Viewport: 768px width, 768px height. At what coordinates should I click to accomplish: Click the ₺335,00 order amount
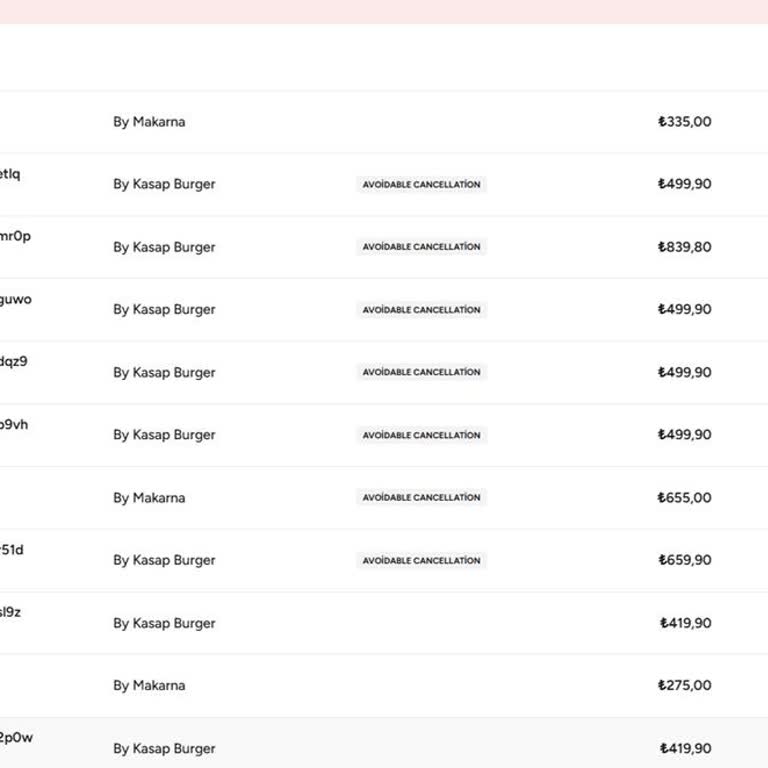coord(685,122)
